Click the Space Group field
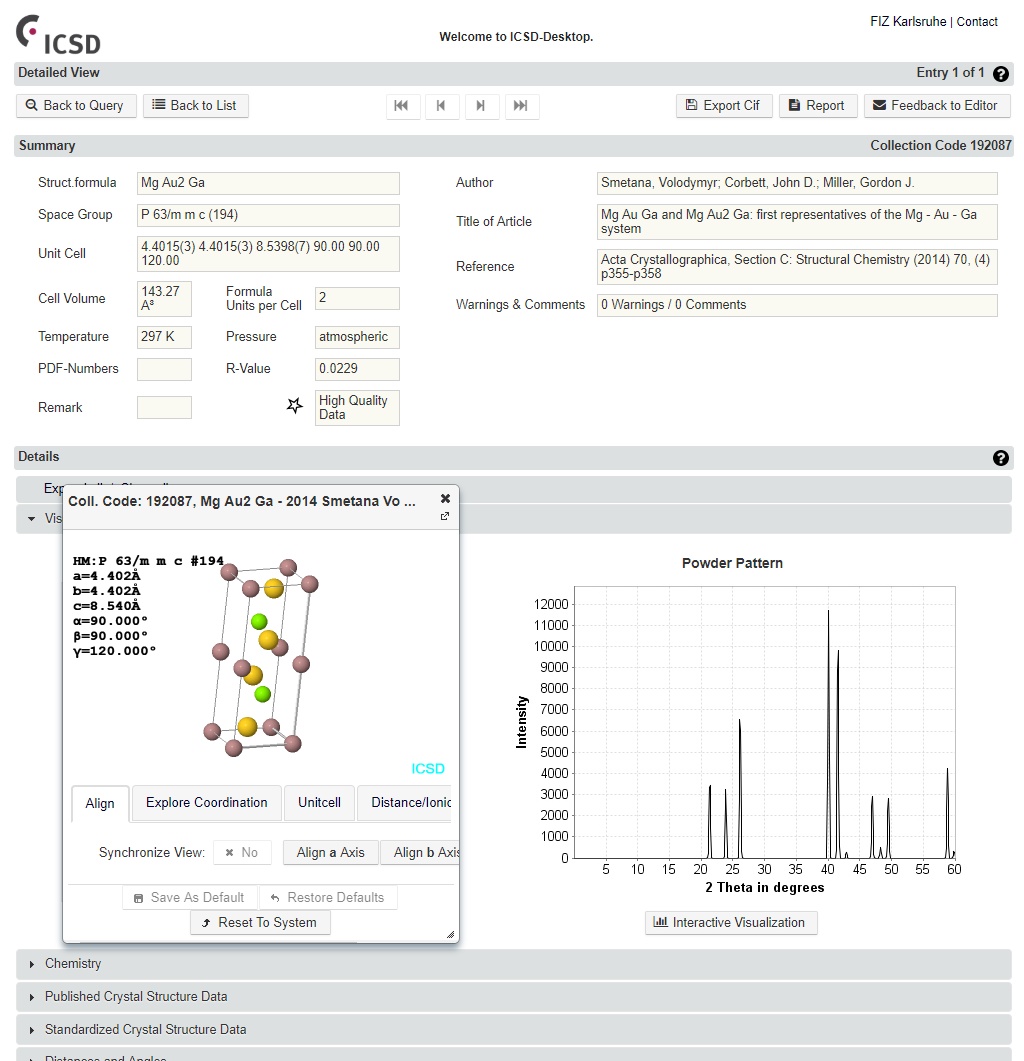 pos(268,215)
